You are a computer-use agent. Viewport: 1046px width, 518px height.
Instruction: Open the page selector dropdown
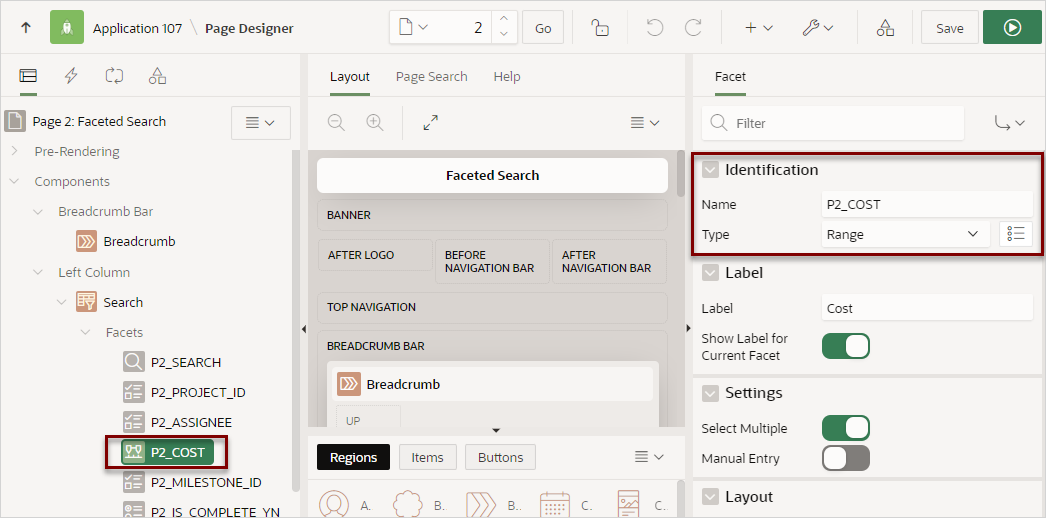(414, 28)
